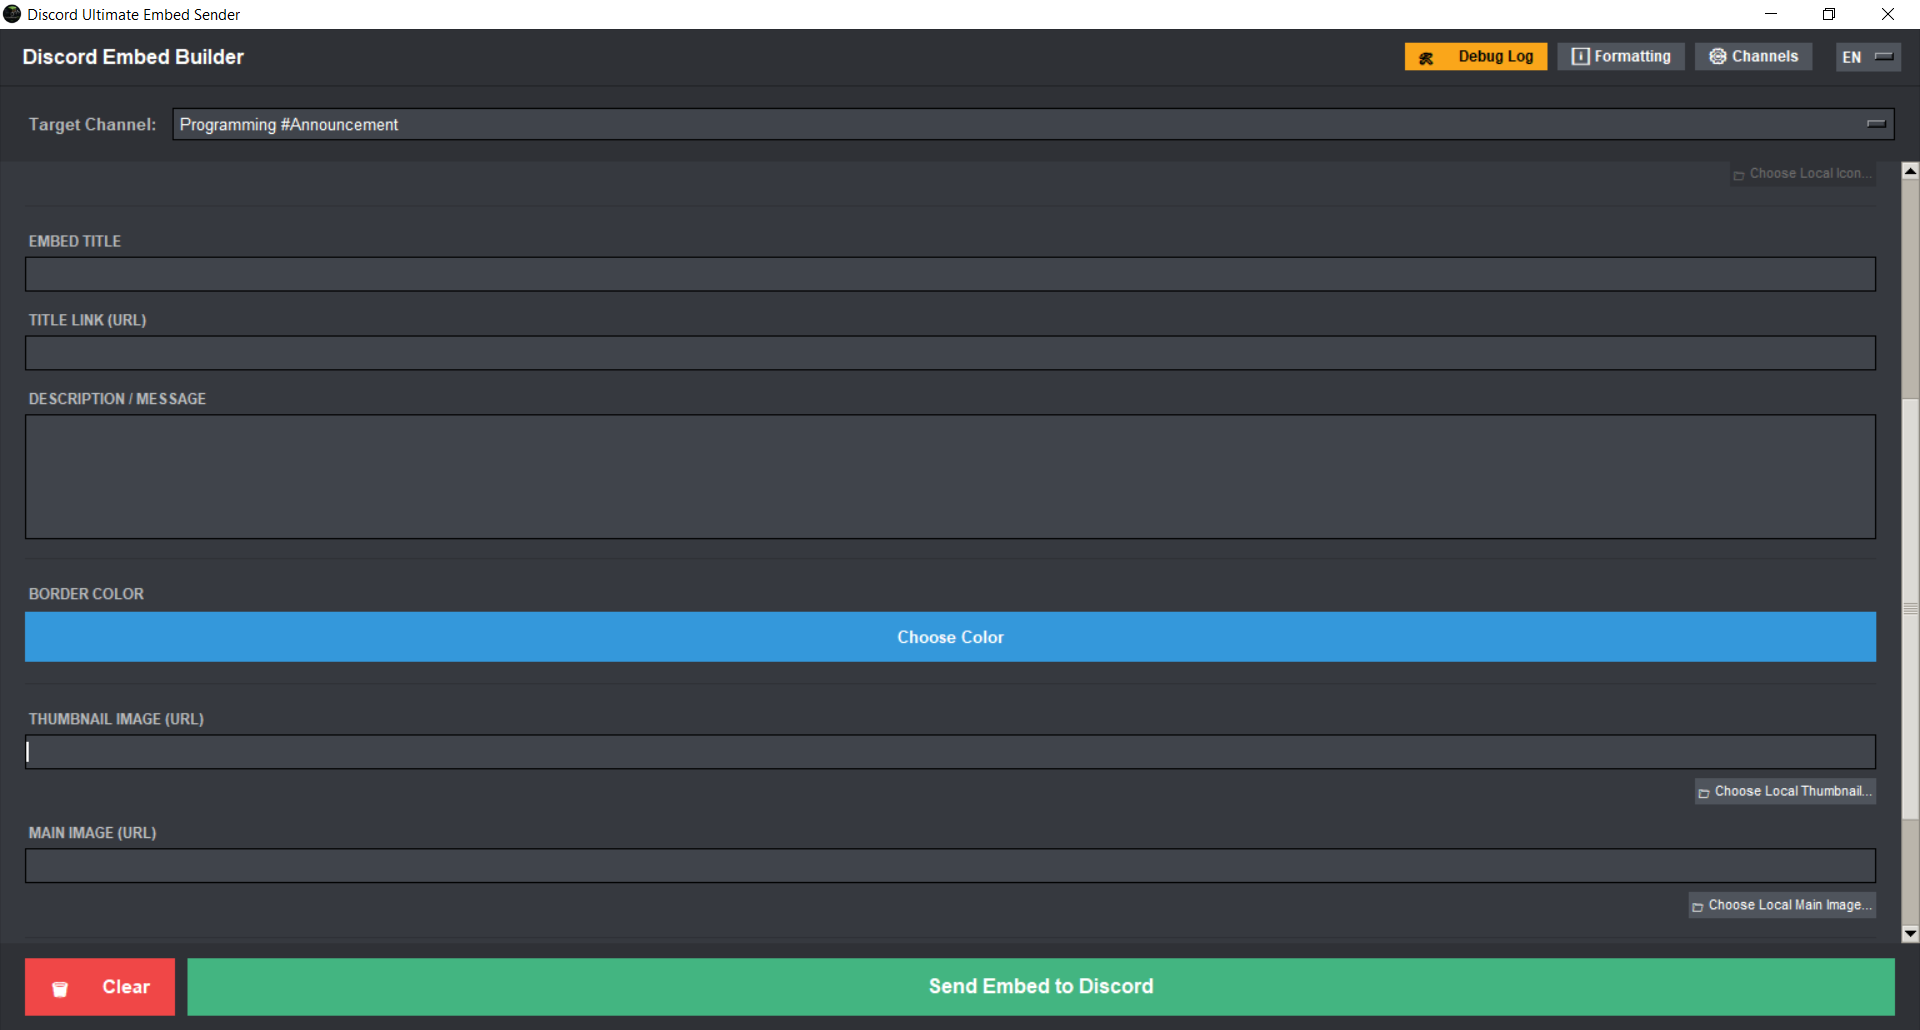This screenshot has width=1920, height=1030.
Task: Click the trash icon on Clear button
Action: [x=60, y=989]
